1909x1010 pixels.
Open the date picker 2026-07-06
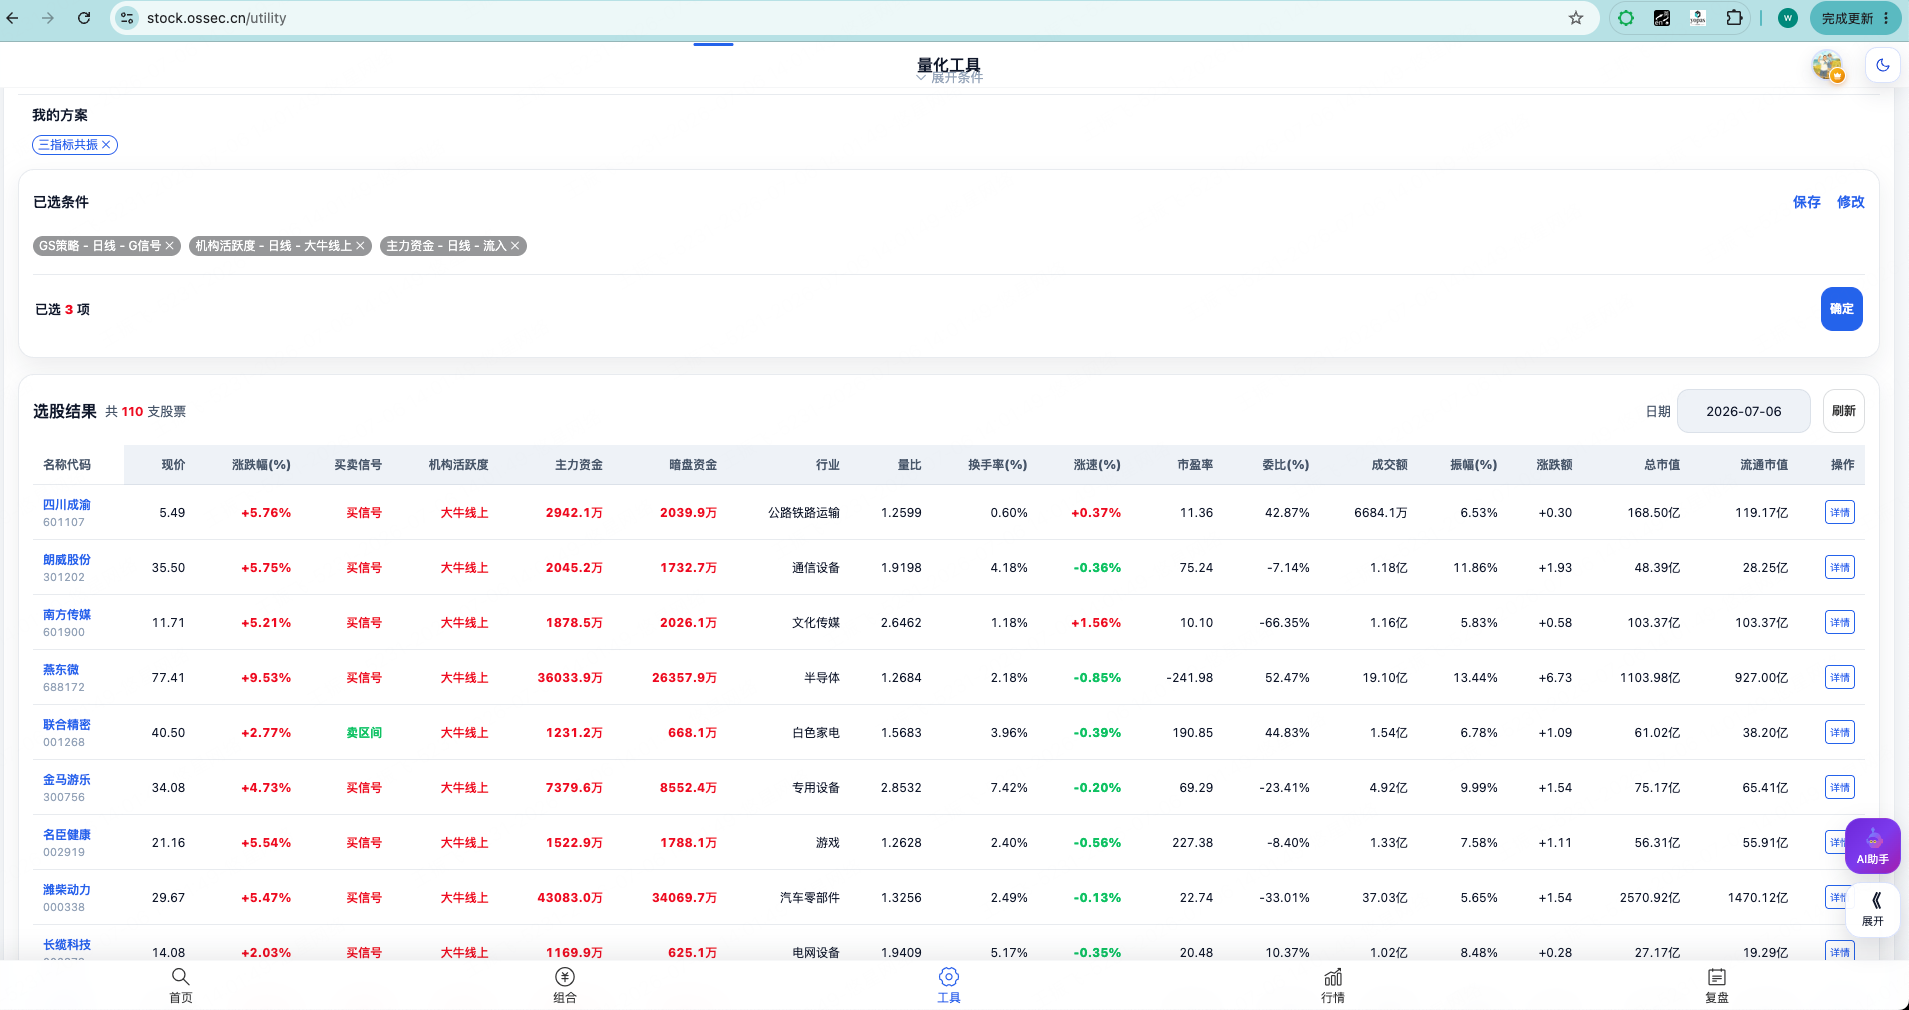point(1743,411)
